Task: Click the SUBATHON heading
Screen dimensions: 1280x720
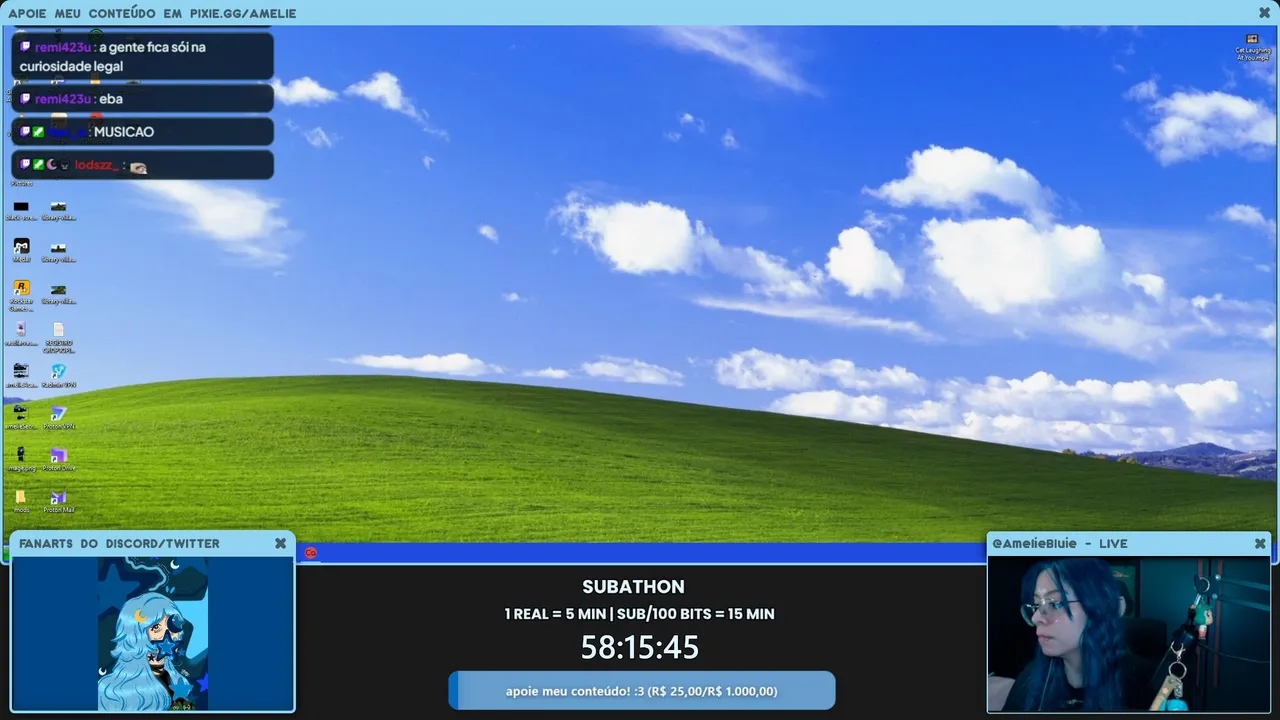Action: click(634, 587)
